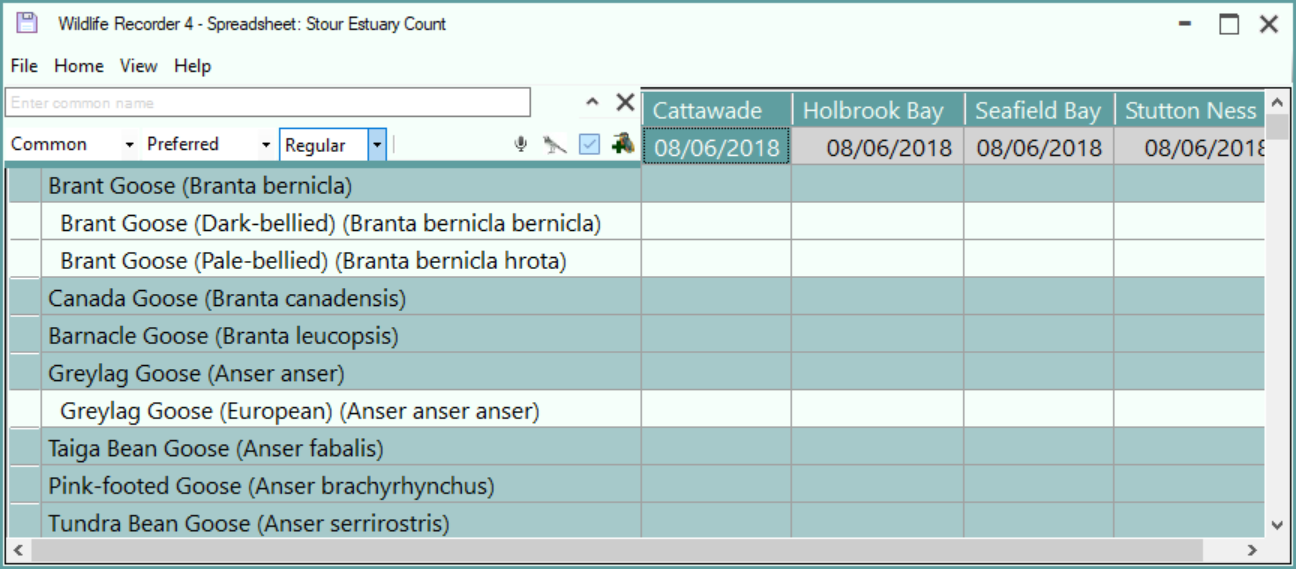Click the microphone voice input icon

pyautogui.click(x=521, y=144)
